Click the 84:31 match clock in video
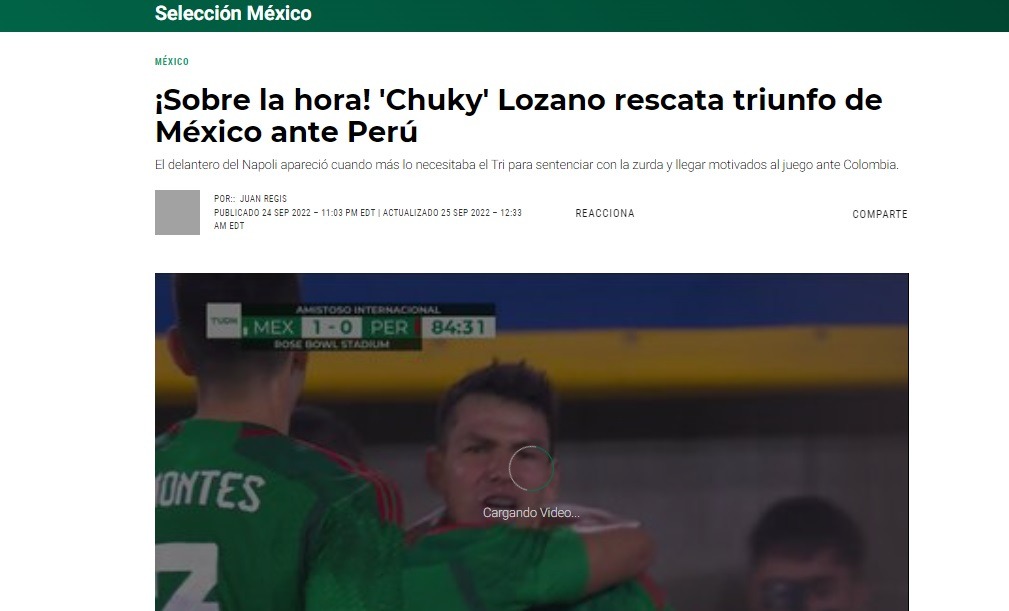Image resolution: width=1009 pixels, height=611 pixels. coord(458,327)
